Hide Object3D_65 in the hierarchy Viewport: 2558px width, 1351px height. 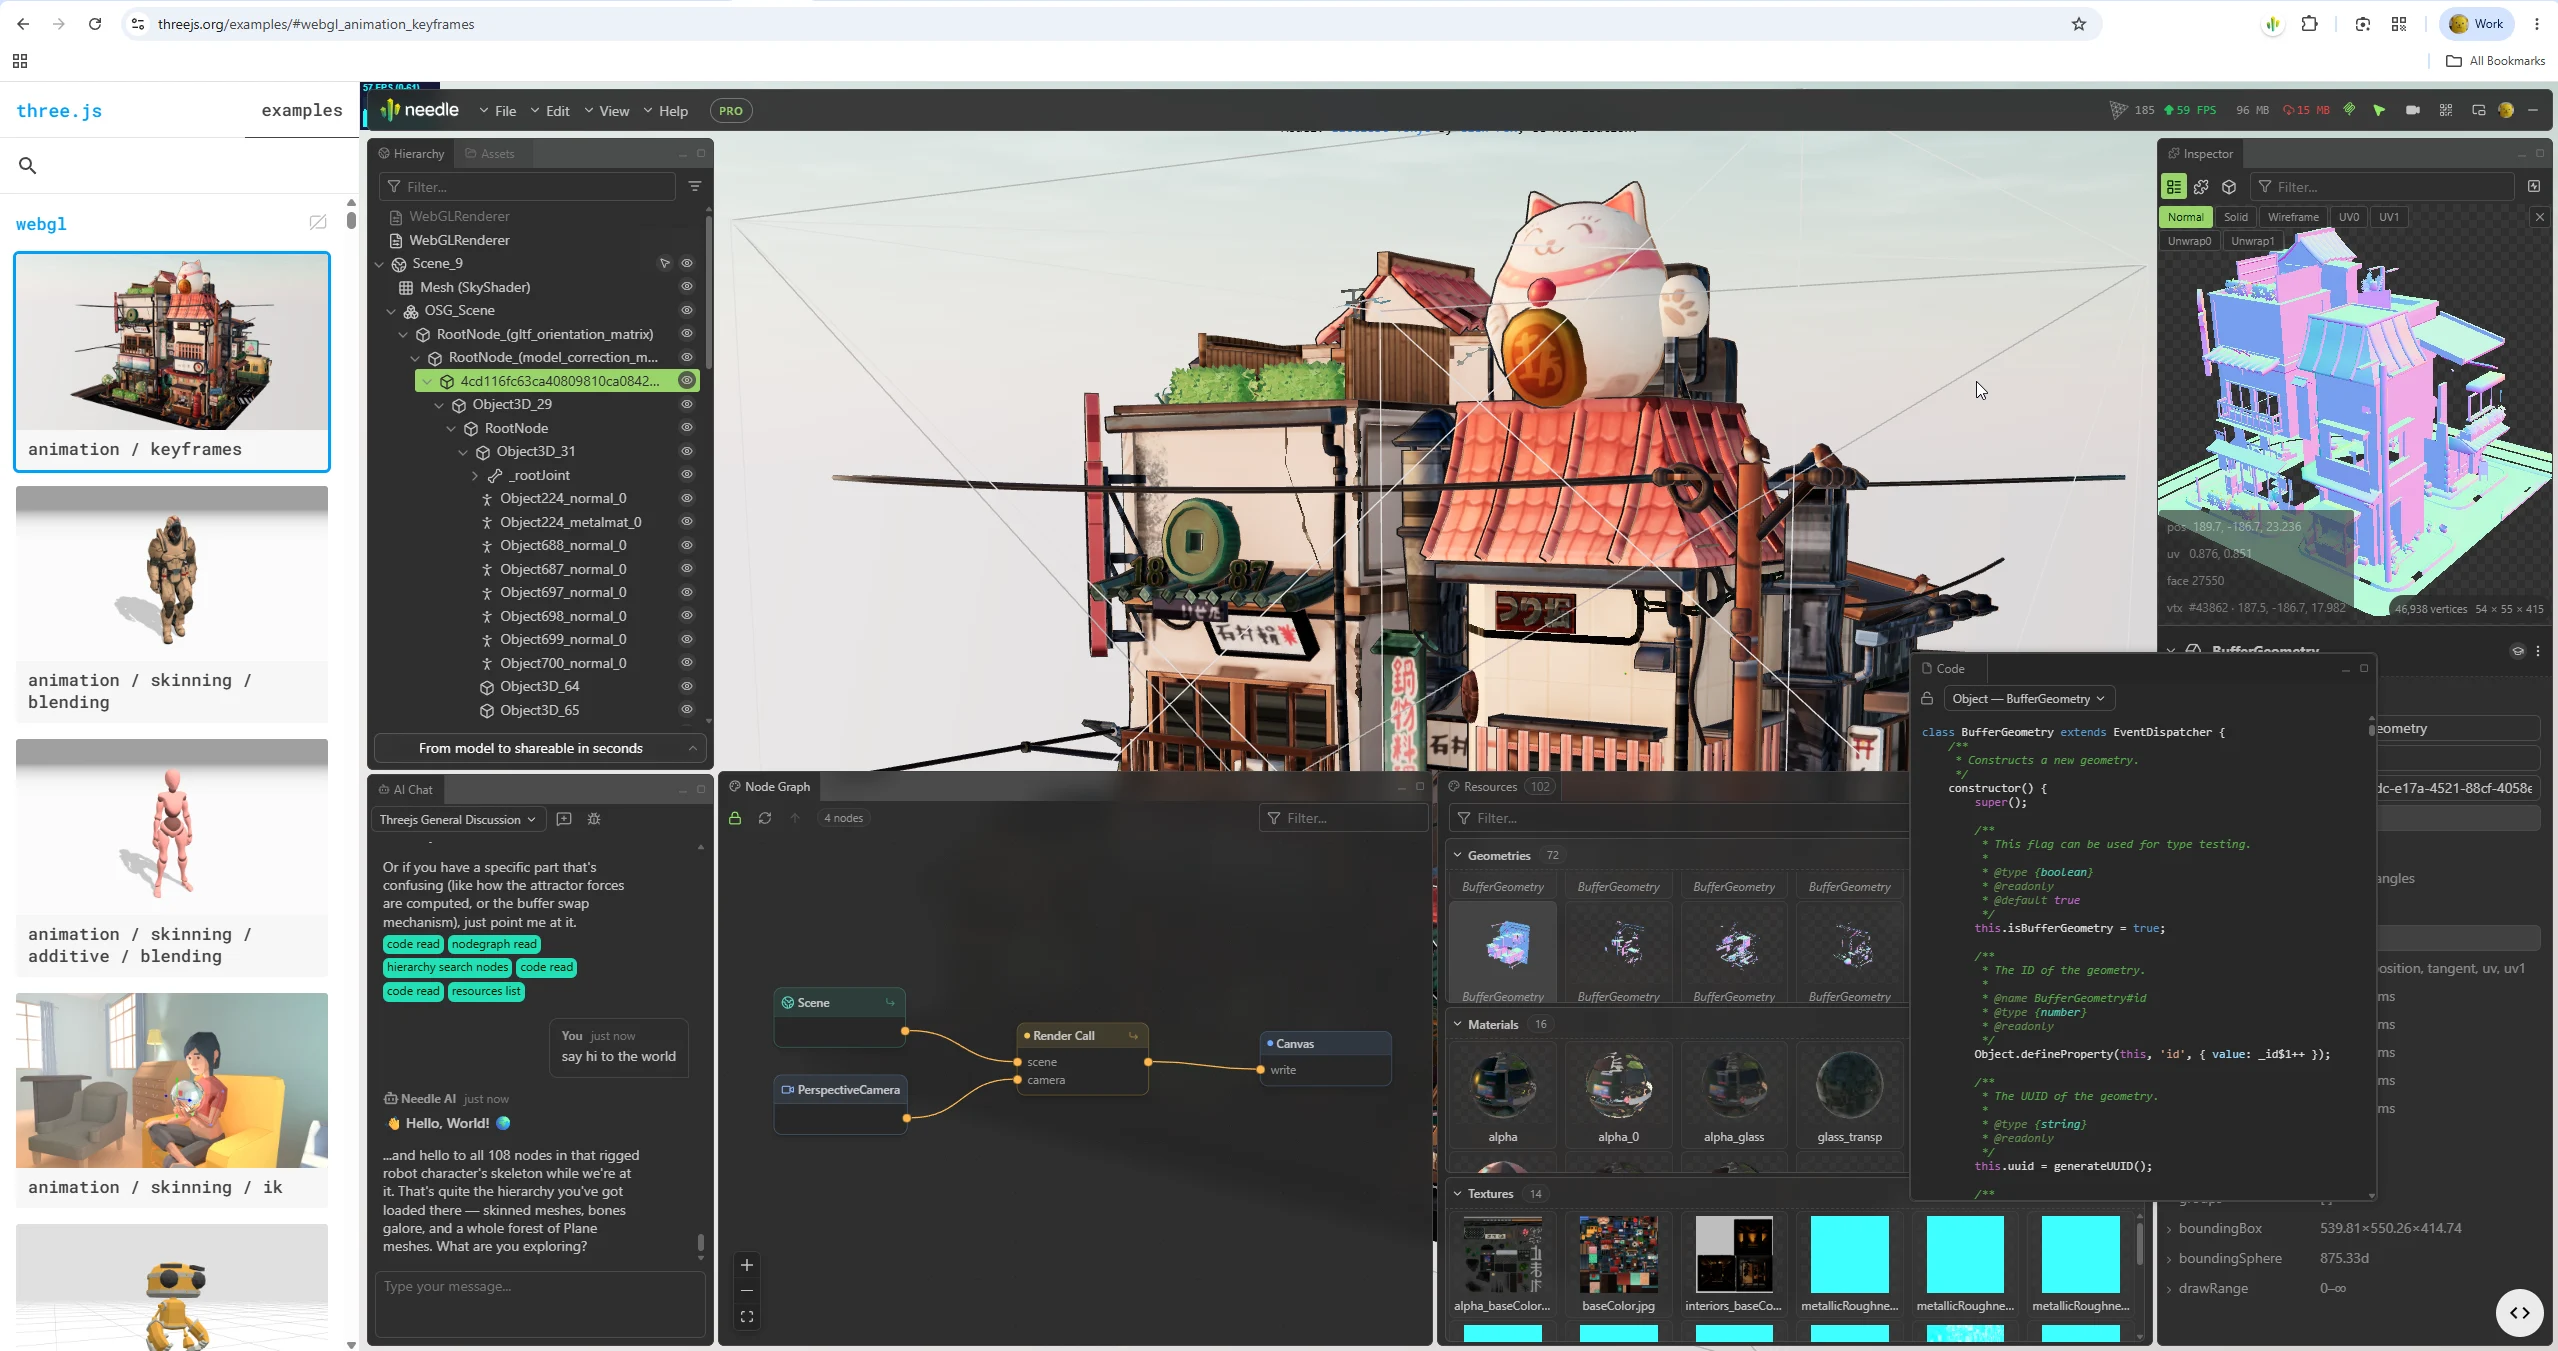[687, 710]
